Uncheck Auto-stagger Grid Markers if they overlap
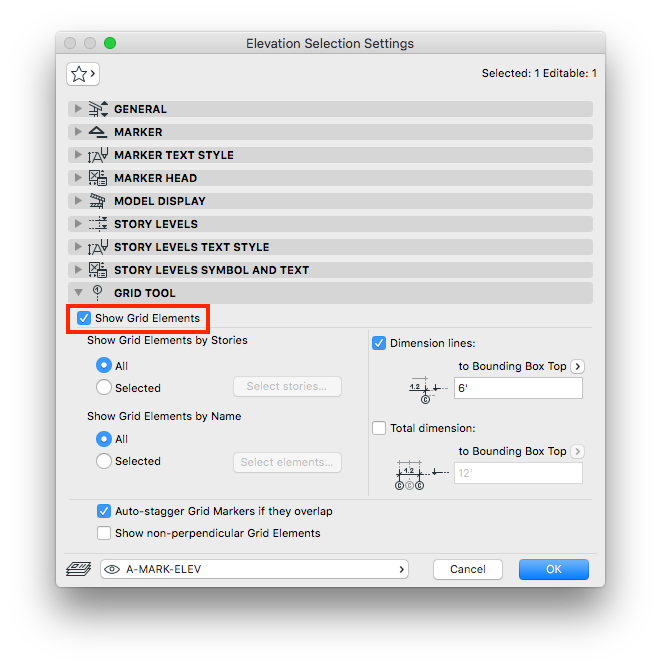This screenshot has height=667, width=661. [x=104, y=511]
